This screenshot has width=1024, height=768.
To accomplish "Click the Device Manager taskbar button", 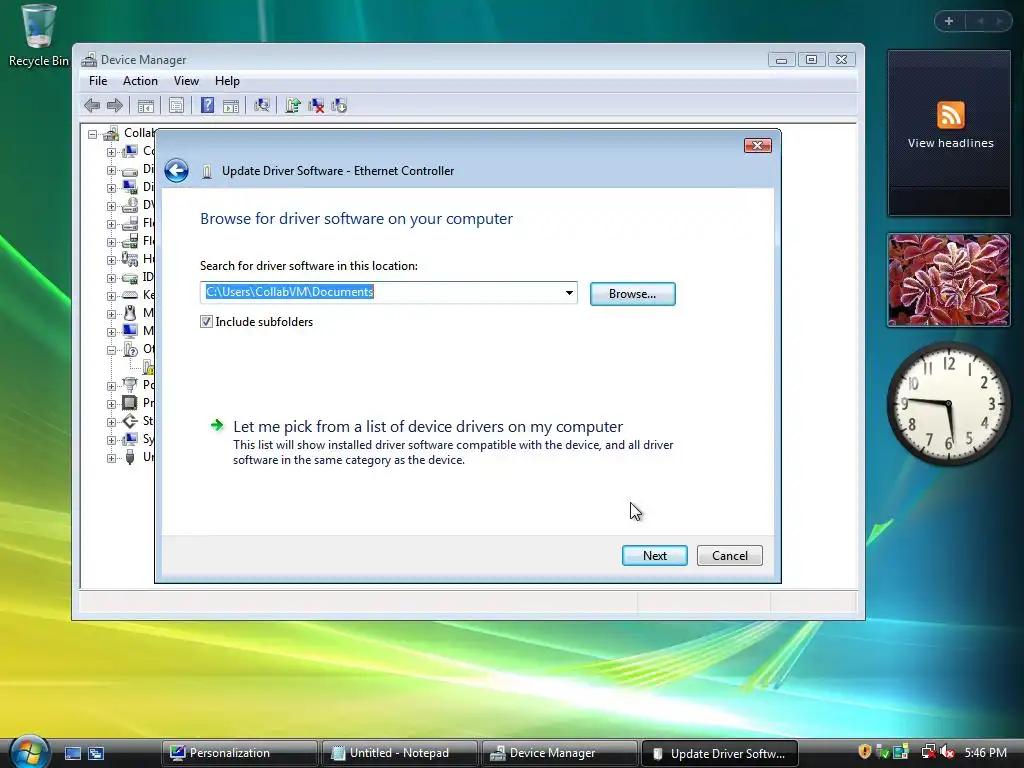I will click(x=559, y=753).
